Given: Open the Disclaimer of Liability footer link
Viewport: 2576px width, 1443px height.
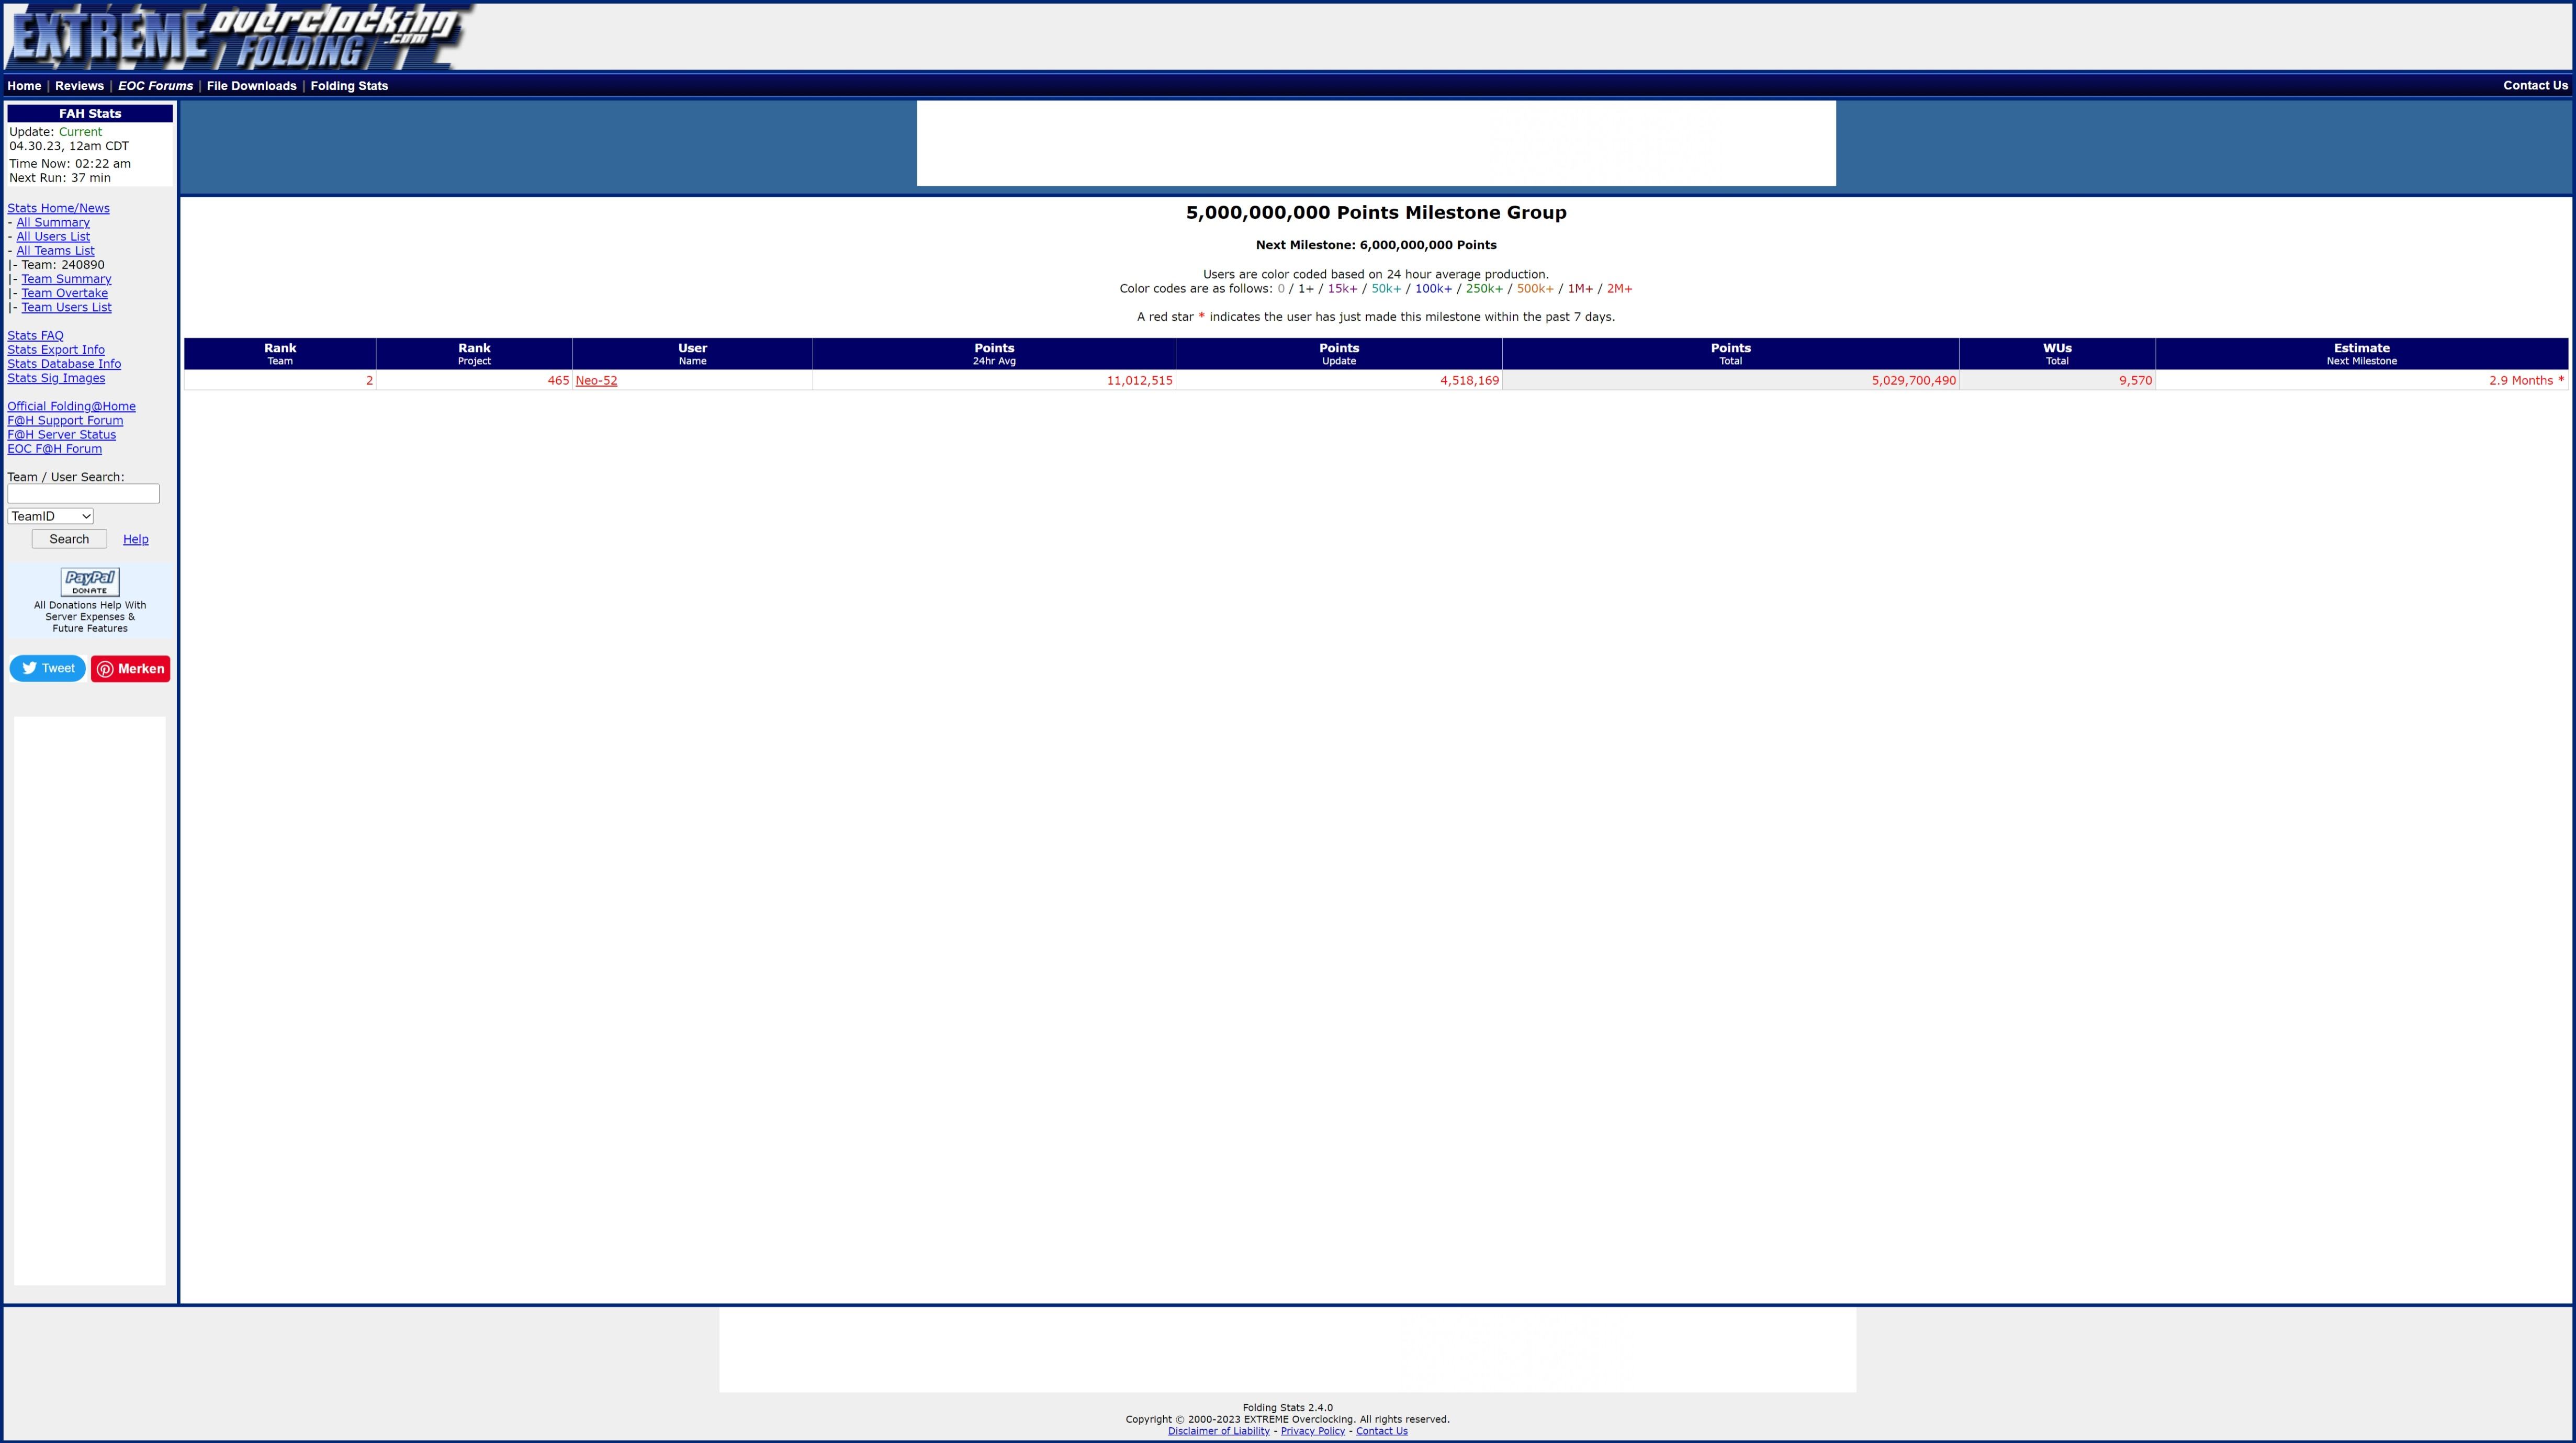Looking at the screenshot, I should 1218,1431.
